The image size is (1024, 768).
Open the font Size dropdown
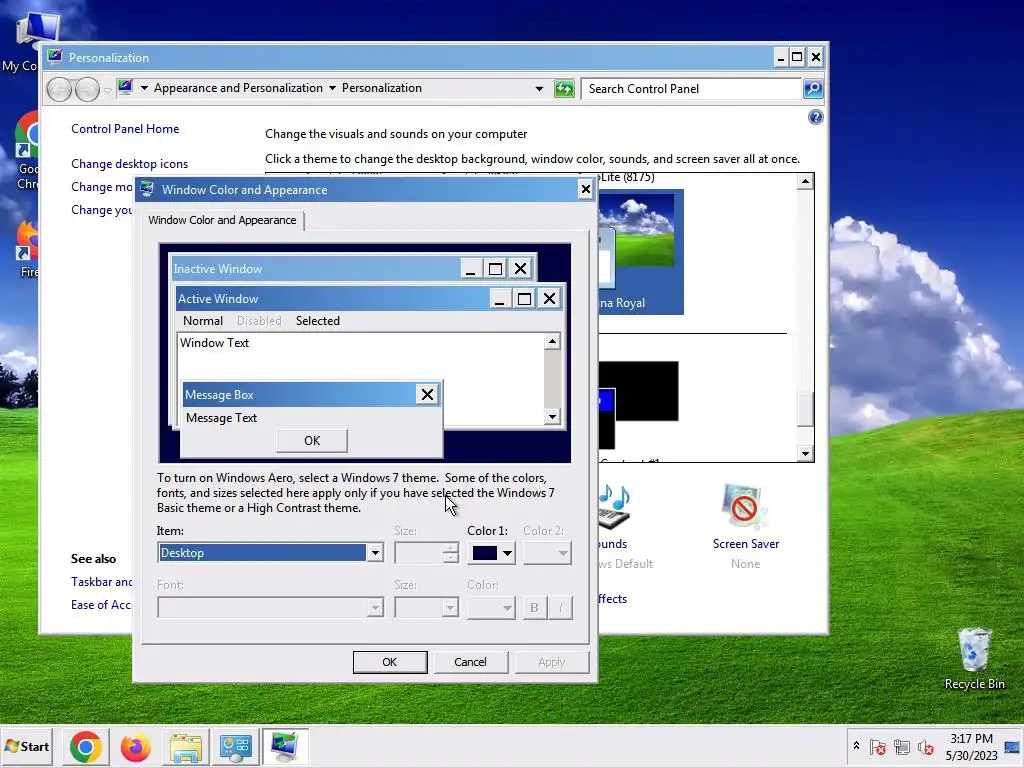point(426,607)
